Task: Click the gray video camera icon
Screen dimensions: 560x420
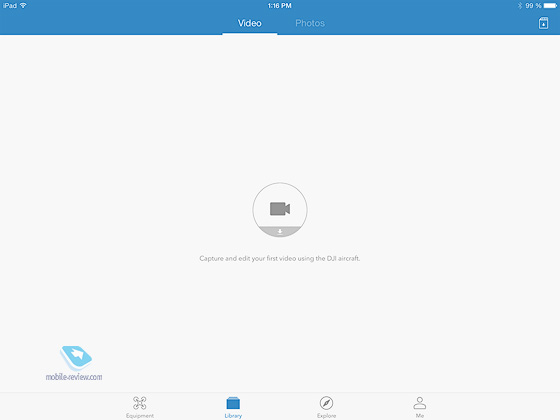Action: point(280,209)
